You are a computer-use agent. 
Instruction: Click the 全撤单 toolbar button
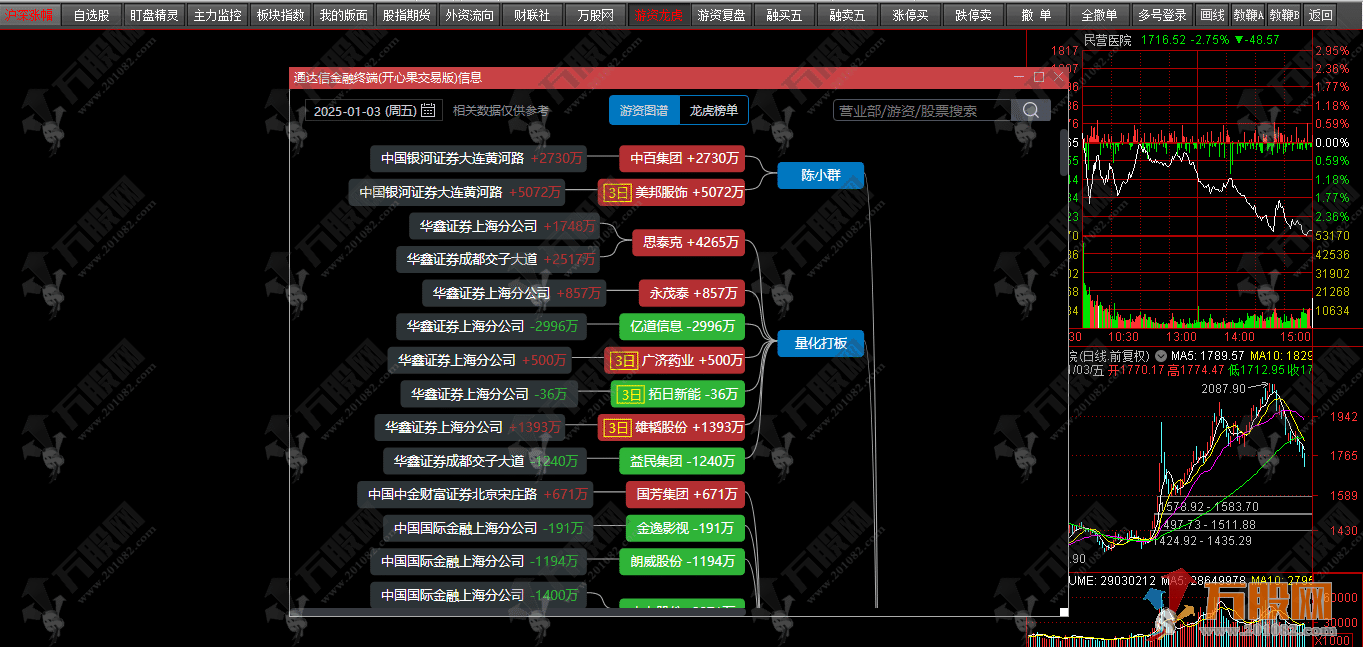[x=1099, y=15]
